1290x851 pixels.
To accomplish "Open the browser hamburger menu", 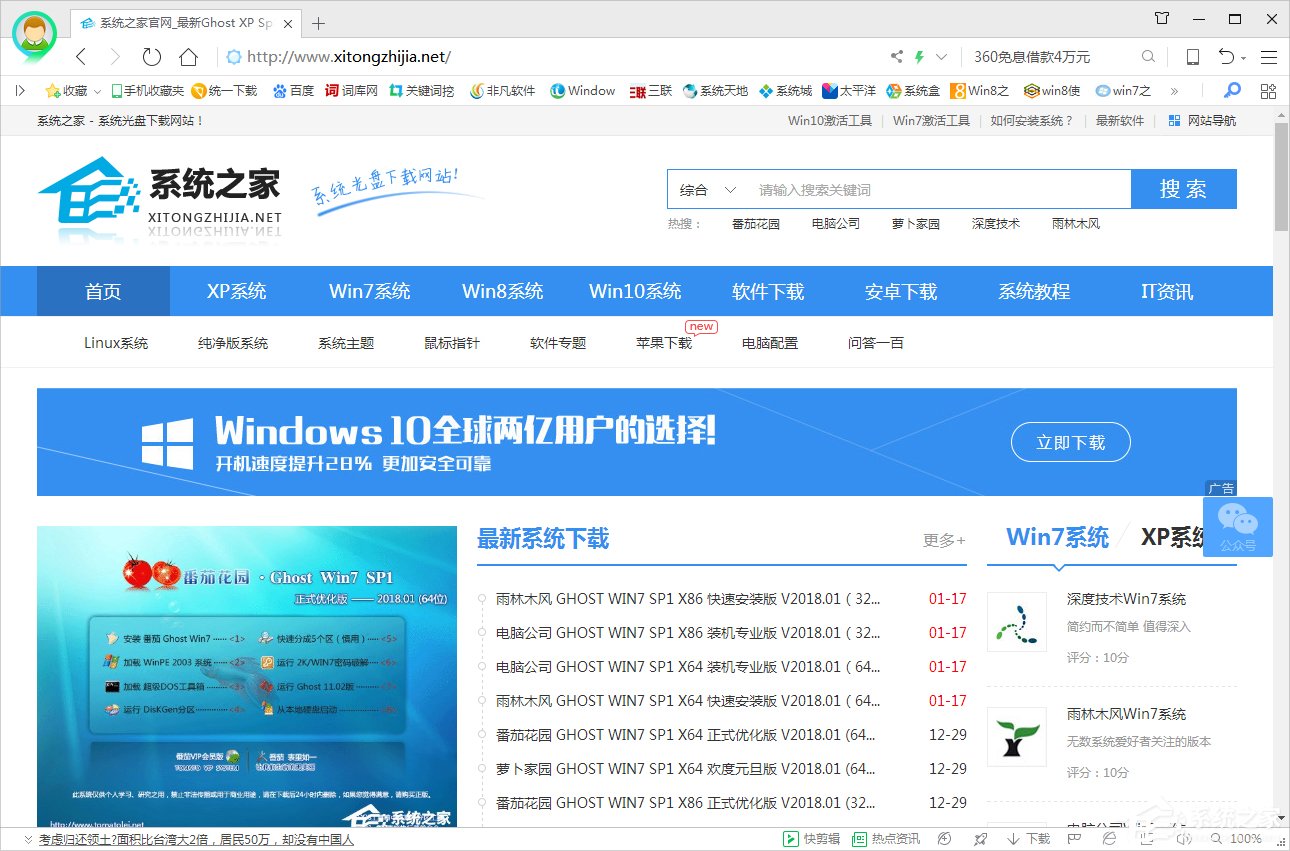I will click(x=1270, y=57).
